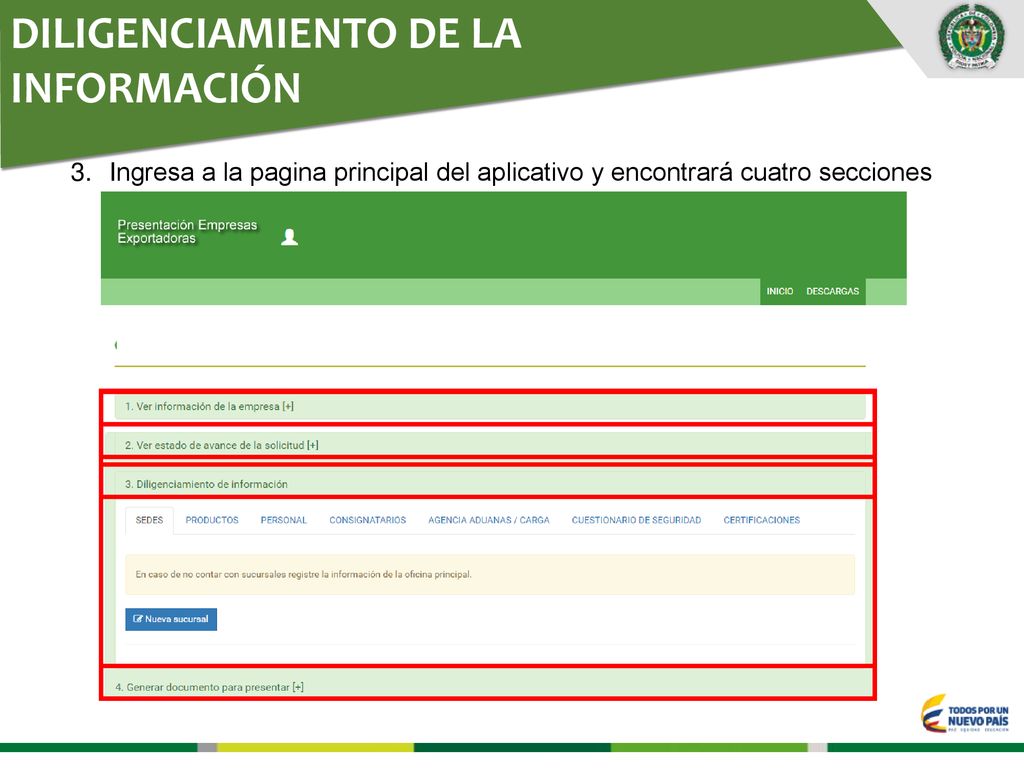Go to CUESTIONARIO DE SEGURIDAD tab
Screen dimensions: 1024x768
[636, 520]
